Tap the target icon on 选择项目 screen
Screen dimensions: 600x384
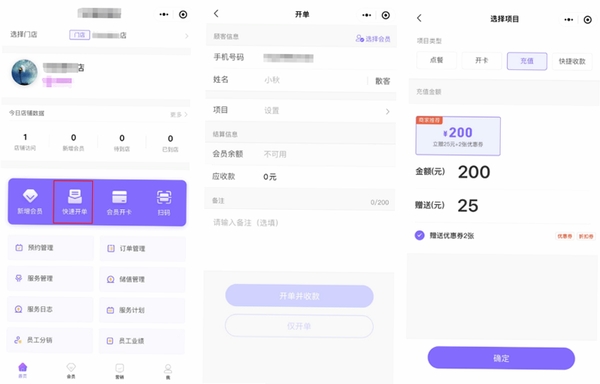[588, 20]
